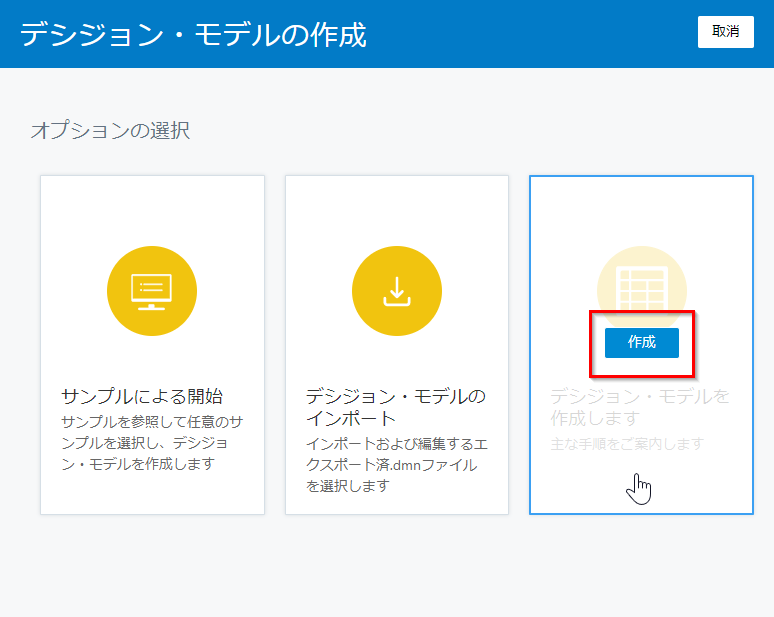Choose the import decision model card

point(397,345)
